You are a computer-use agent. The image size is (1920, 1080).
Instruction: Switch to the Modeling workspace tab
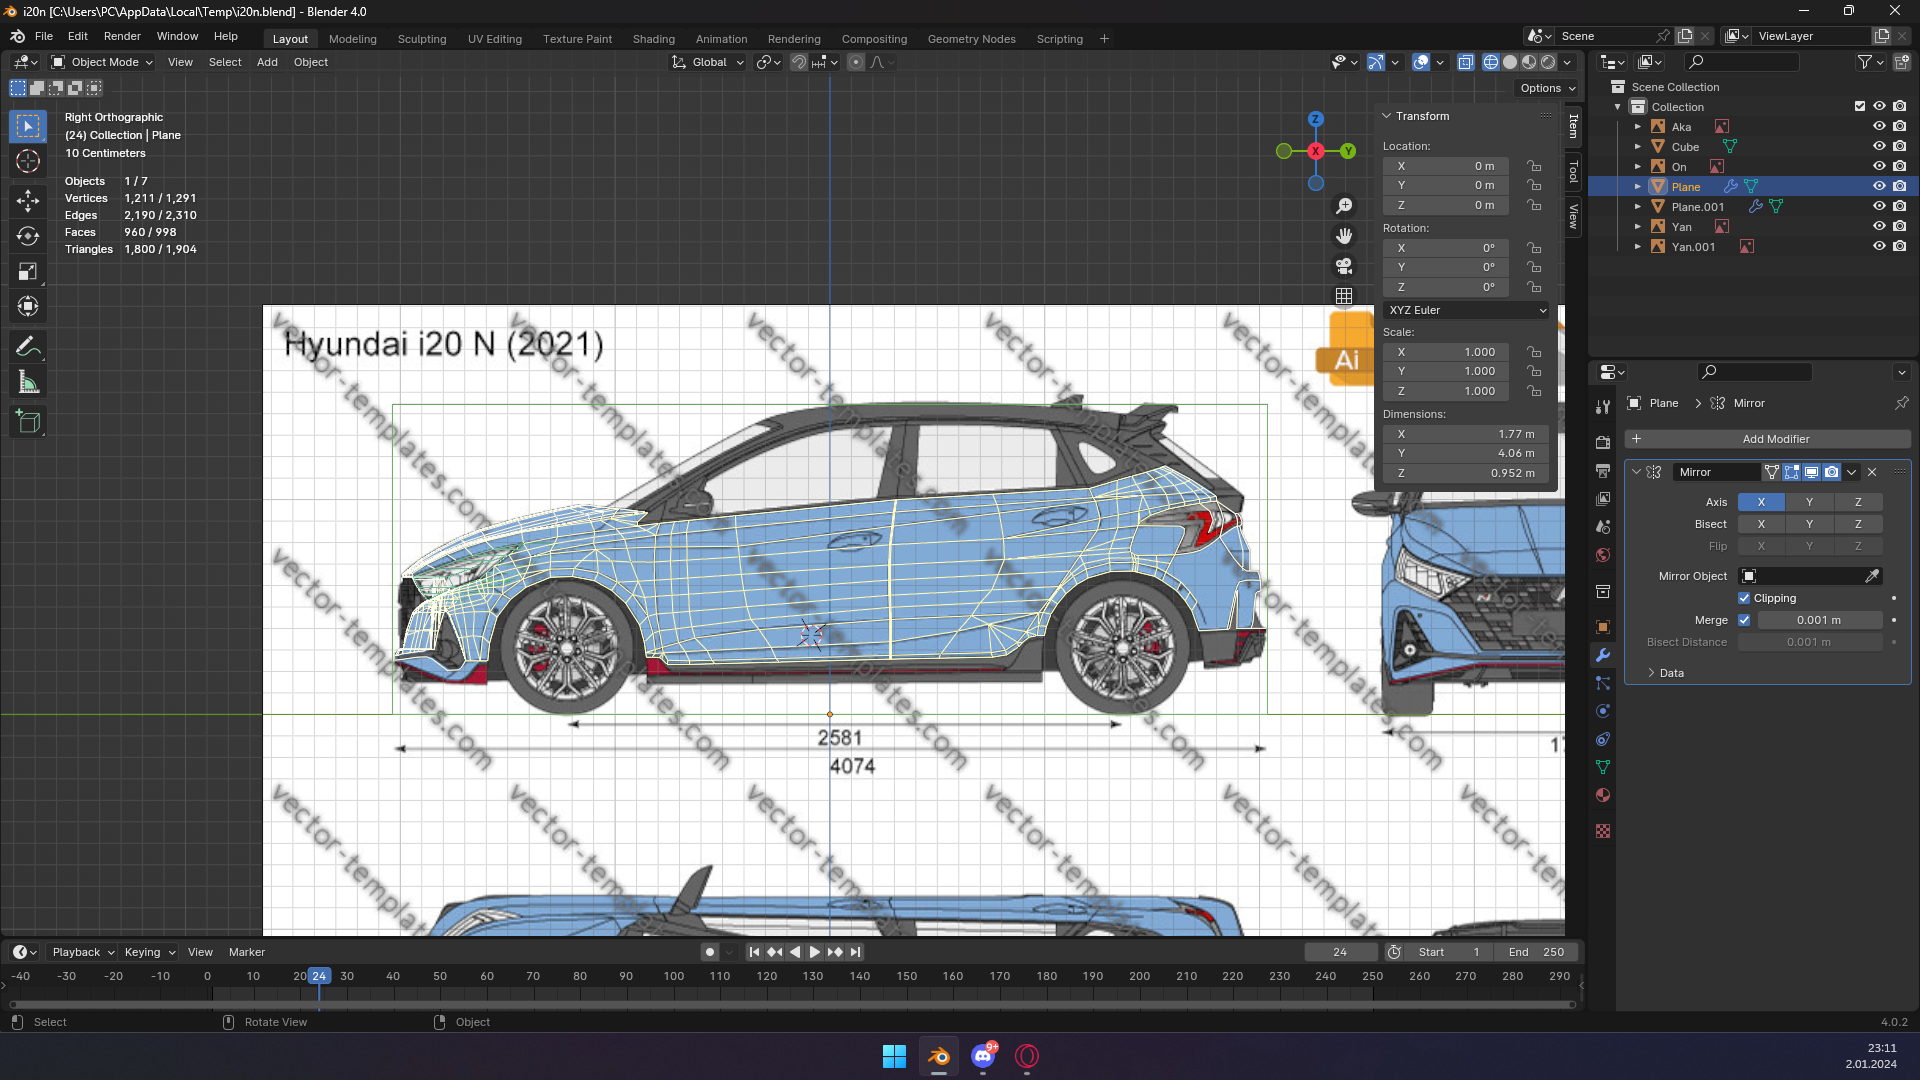coord(352,39)
